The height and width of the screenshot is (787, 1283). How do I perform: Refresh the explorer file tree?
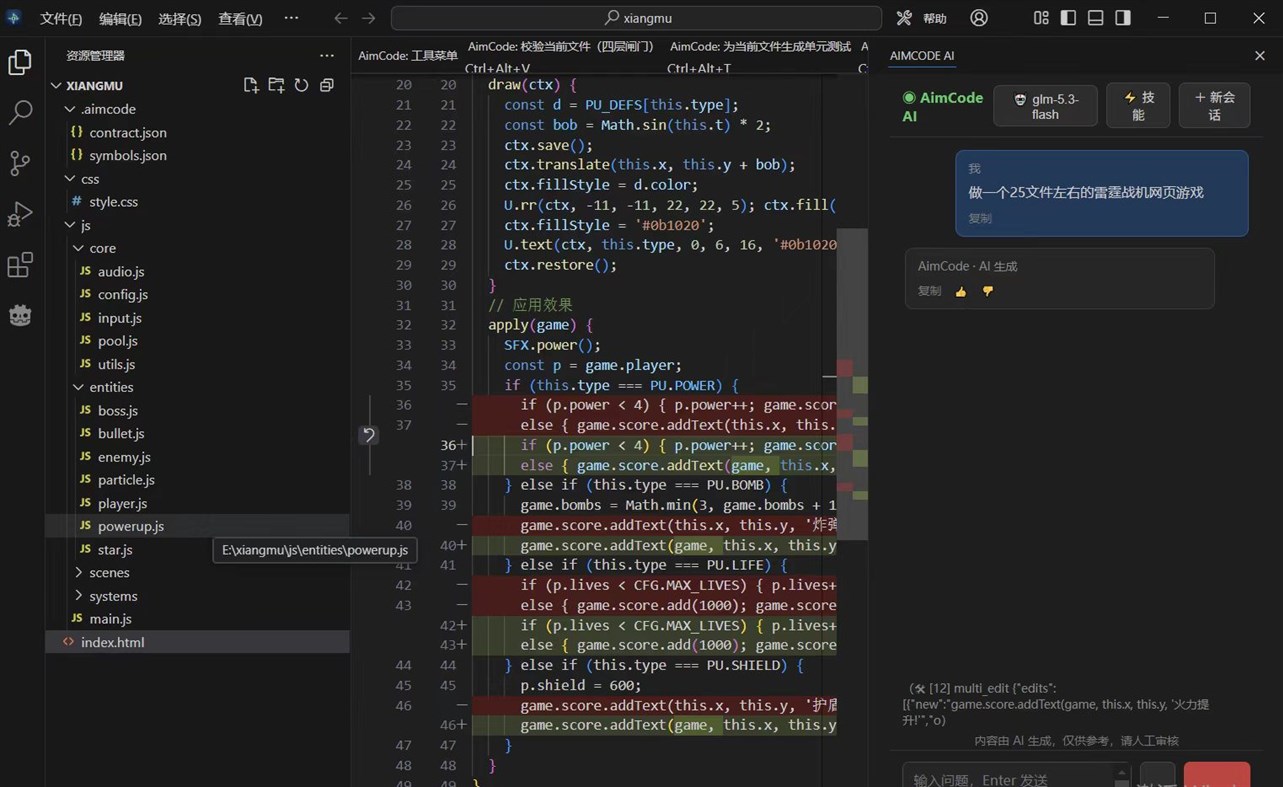click(x=301, y=85)
